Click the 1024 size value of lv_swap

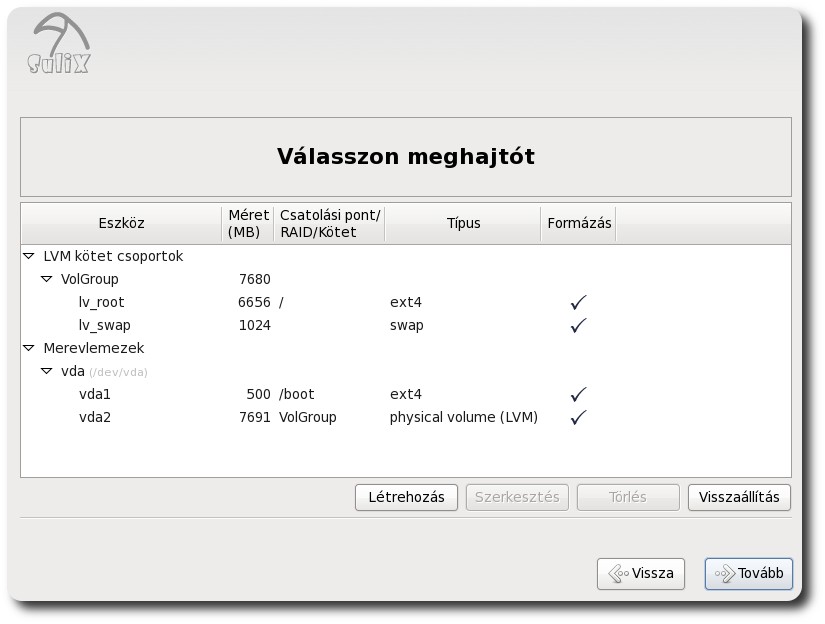point(255,325)
